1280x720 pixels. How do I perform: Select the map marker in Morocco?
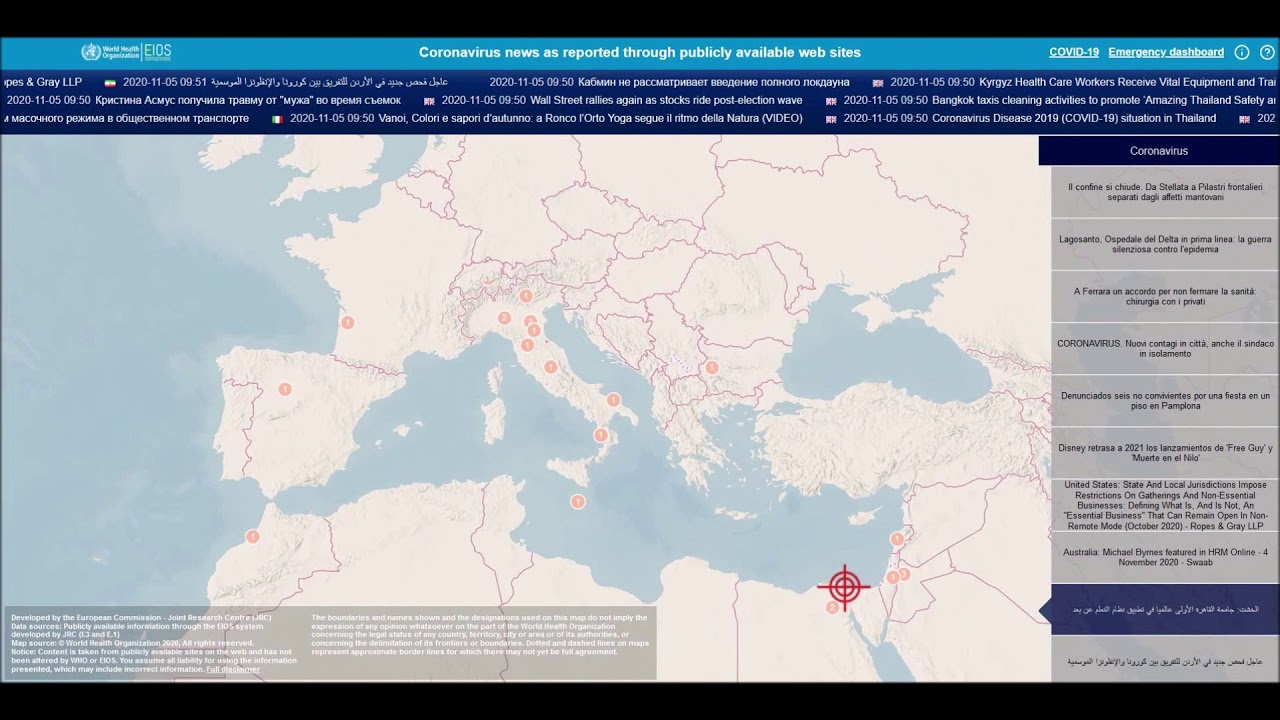pos(253,537)
